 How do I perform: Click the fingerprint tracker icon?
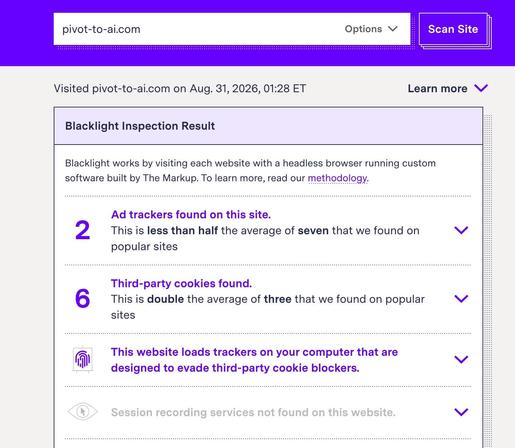click(x=83, y=360)
